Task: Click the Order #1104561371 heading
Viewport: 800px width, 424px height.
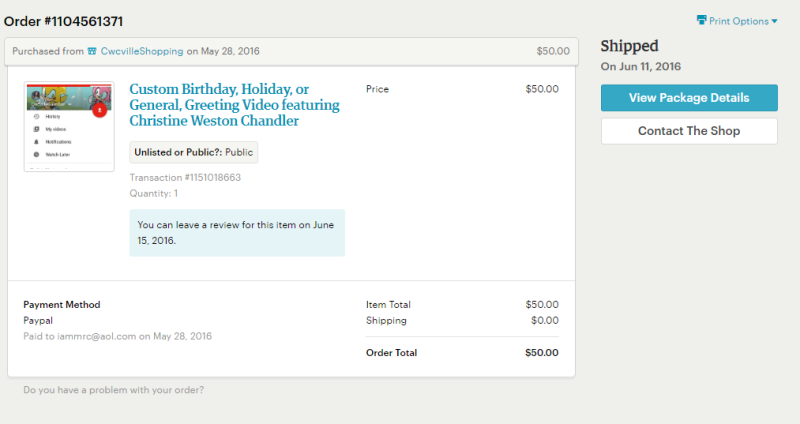Action: (64, 21)
